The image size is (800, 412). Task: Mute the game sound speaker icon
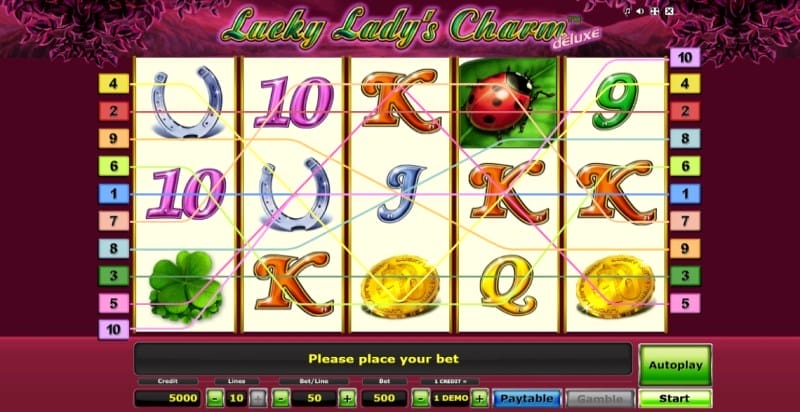(640, 11)
